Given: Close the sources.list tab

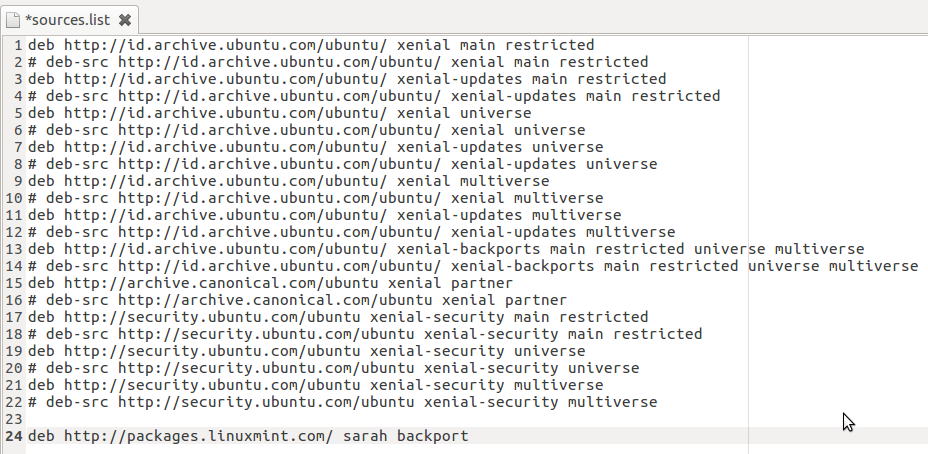Looking at the screenshot, I should [x=124, y=20].
